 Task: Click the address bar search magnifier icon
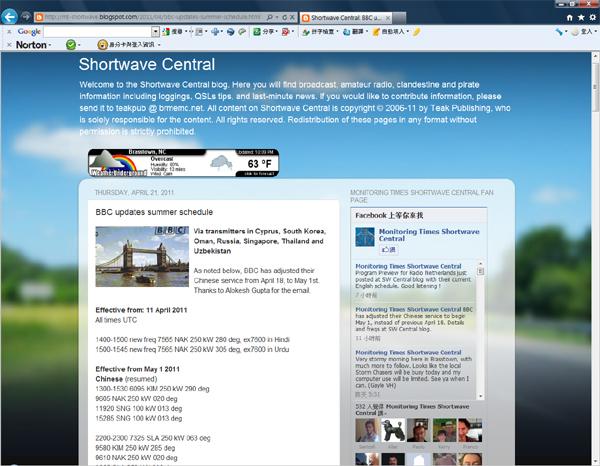[270, 17]
